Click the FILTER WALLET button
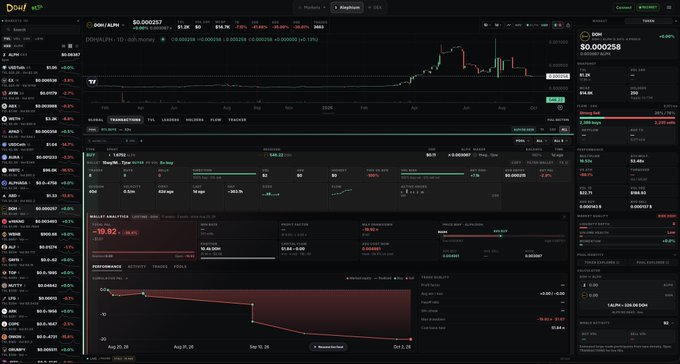680x364 pixels. click(539, 163)
